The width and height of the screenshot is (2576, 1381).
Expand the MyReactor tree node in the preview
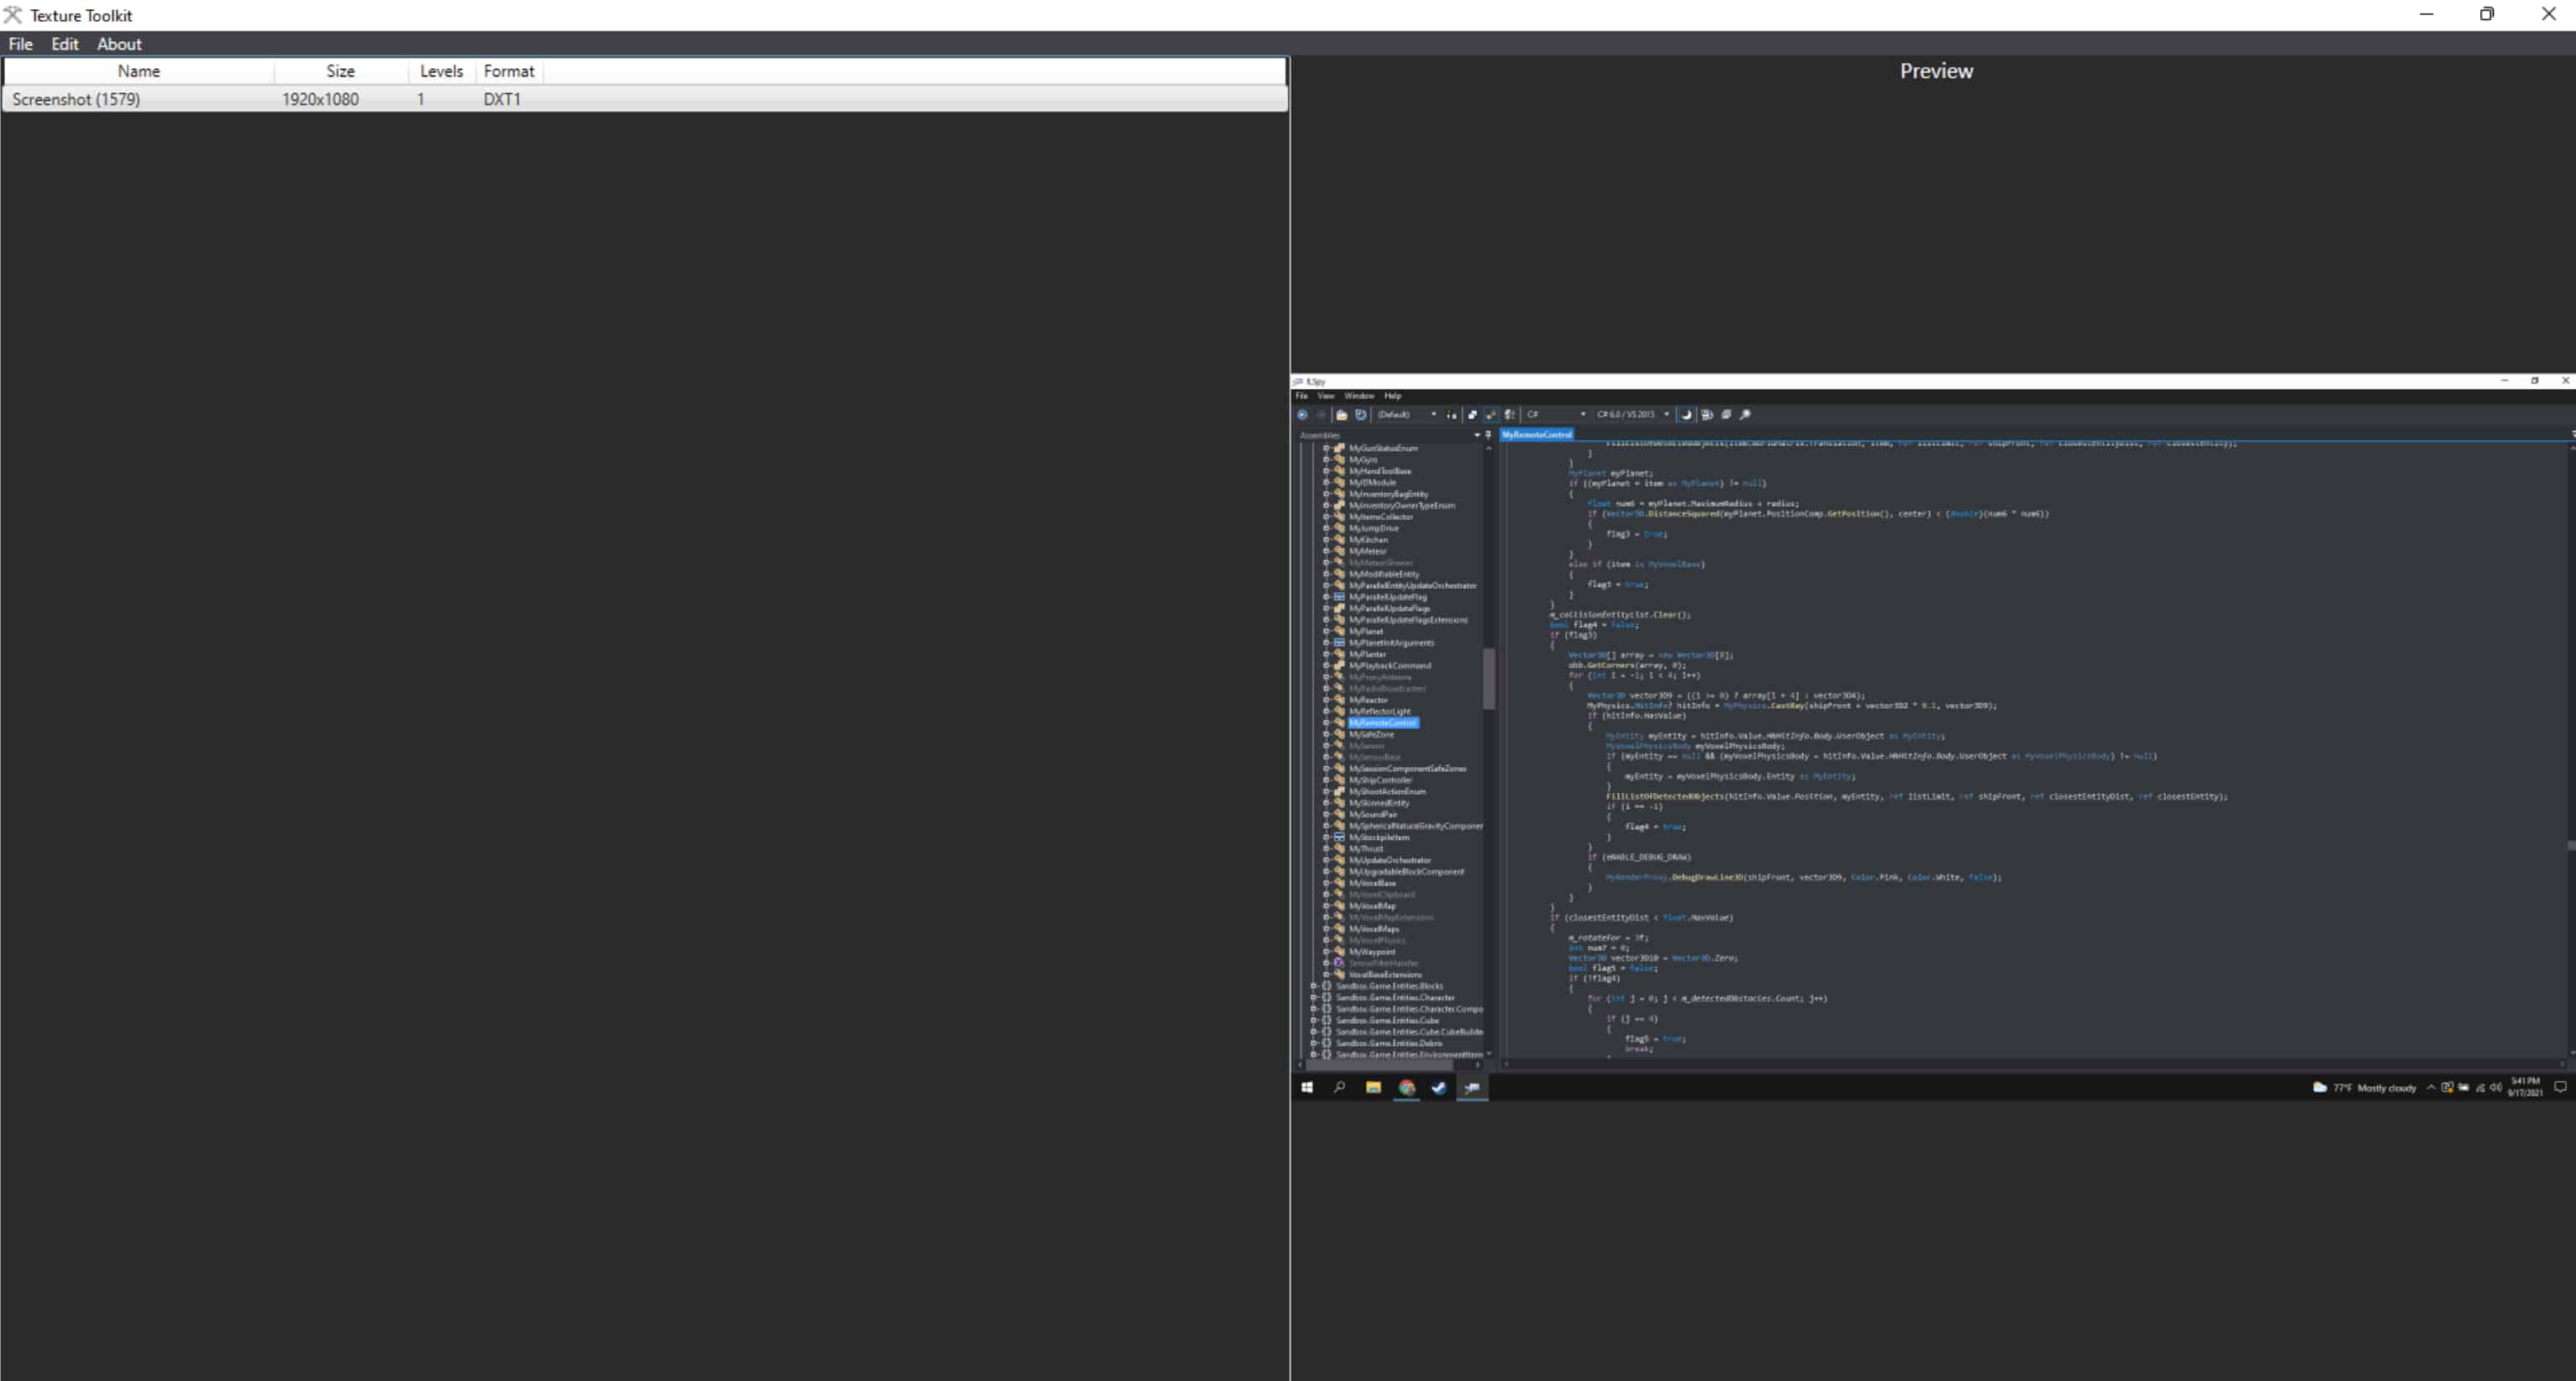(x=1326, y=700)
